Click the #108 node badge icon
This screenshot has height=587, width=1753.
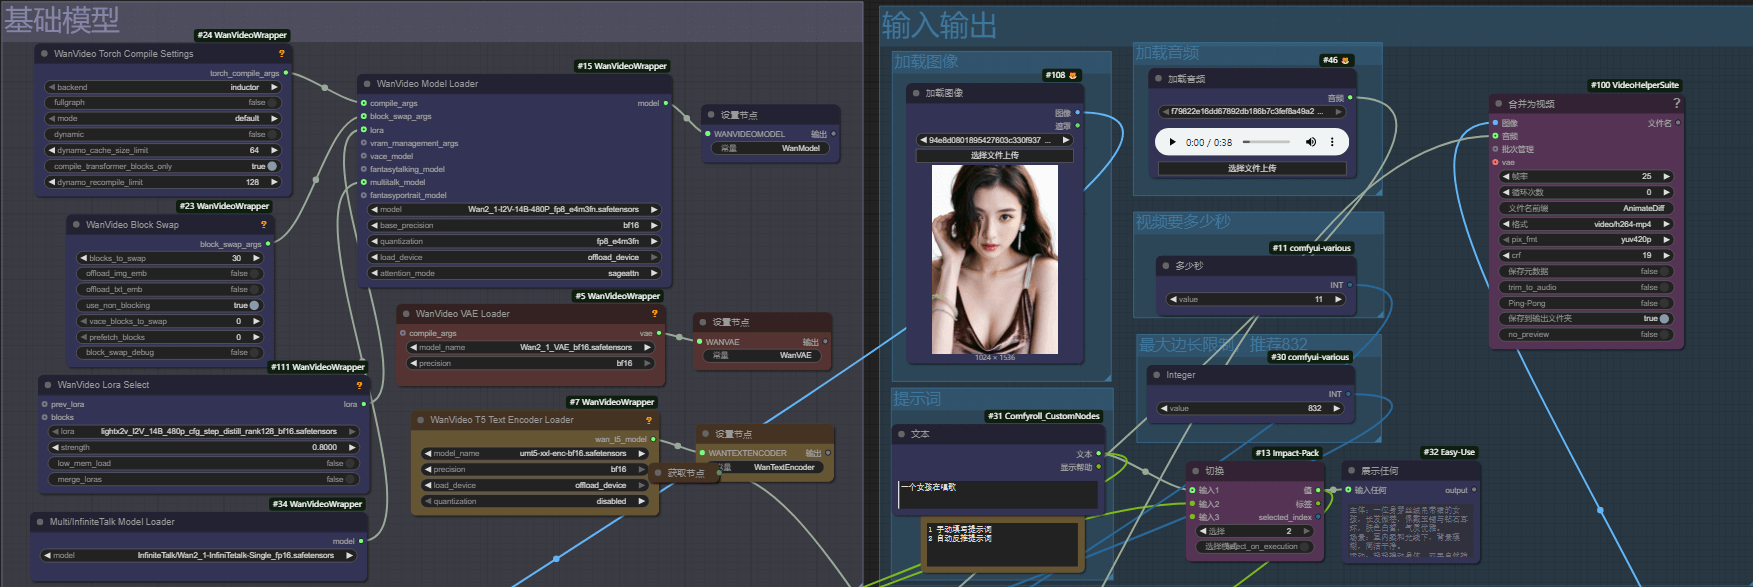coord(1073,75)
